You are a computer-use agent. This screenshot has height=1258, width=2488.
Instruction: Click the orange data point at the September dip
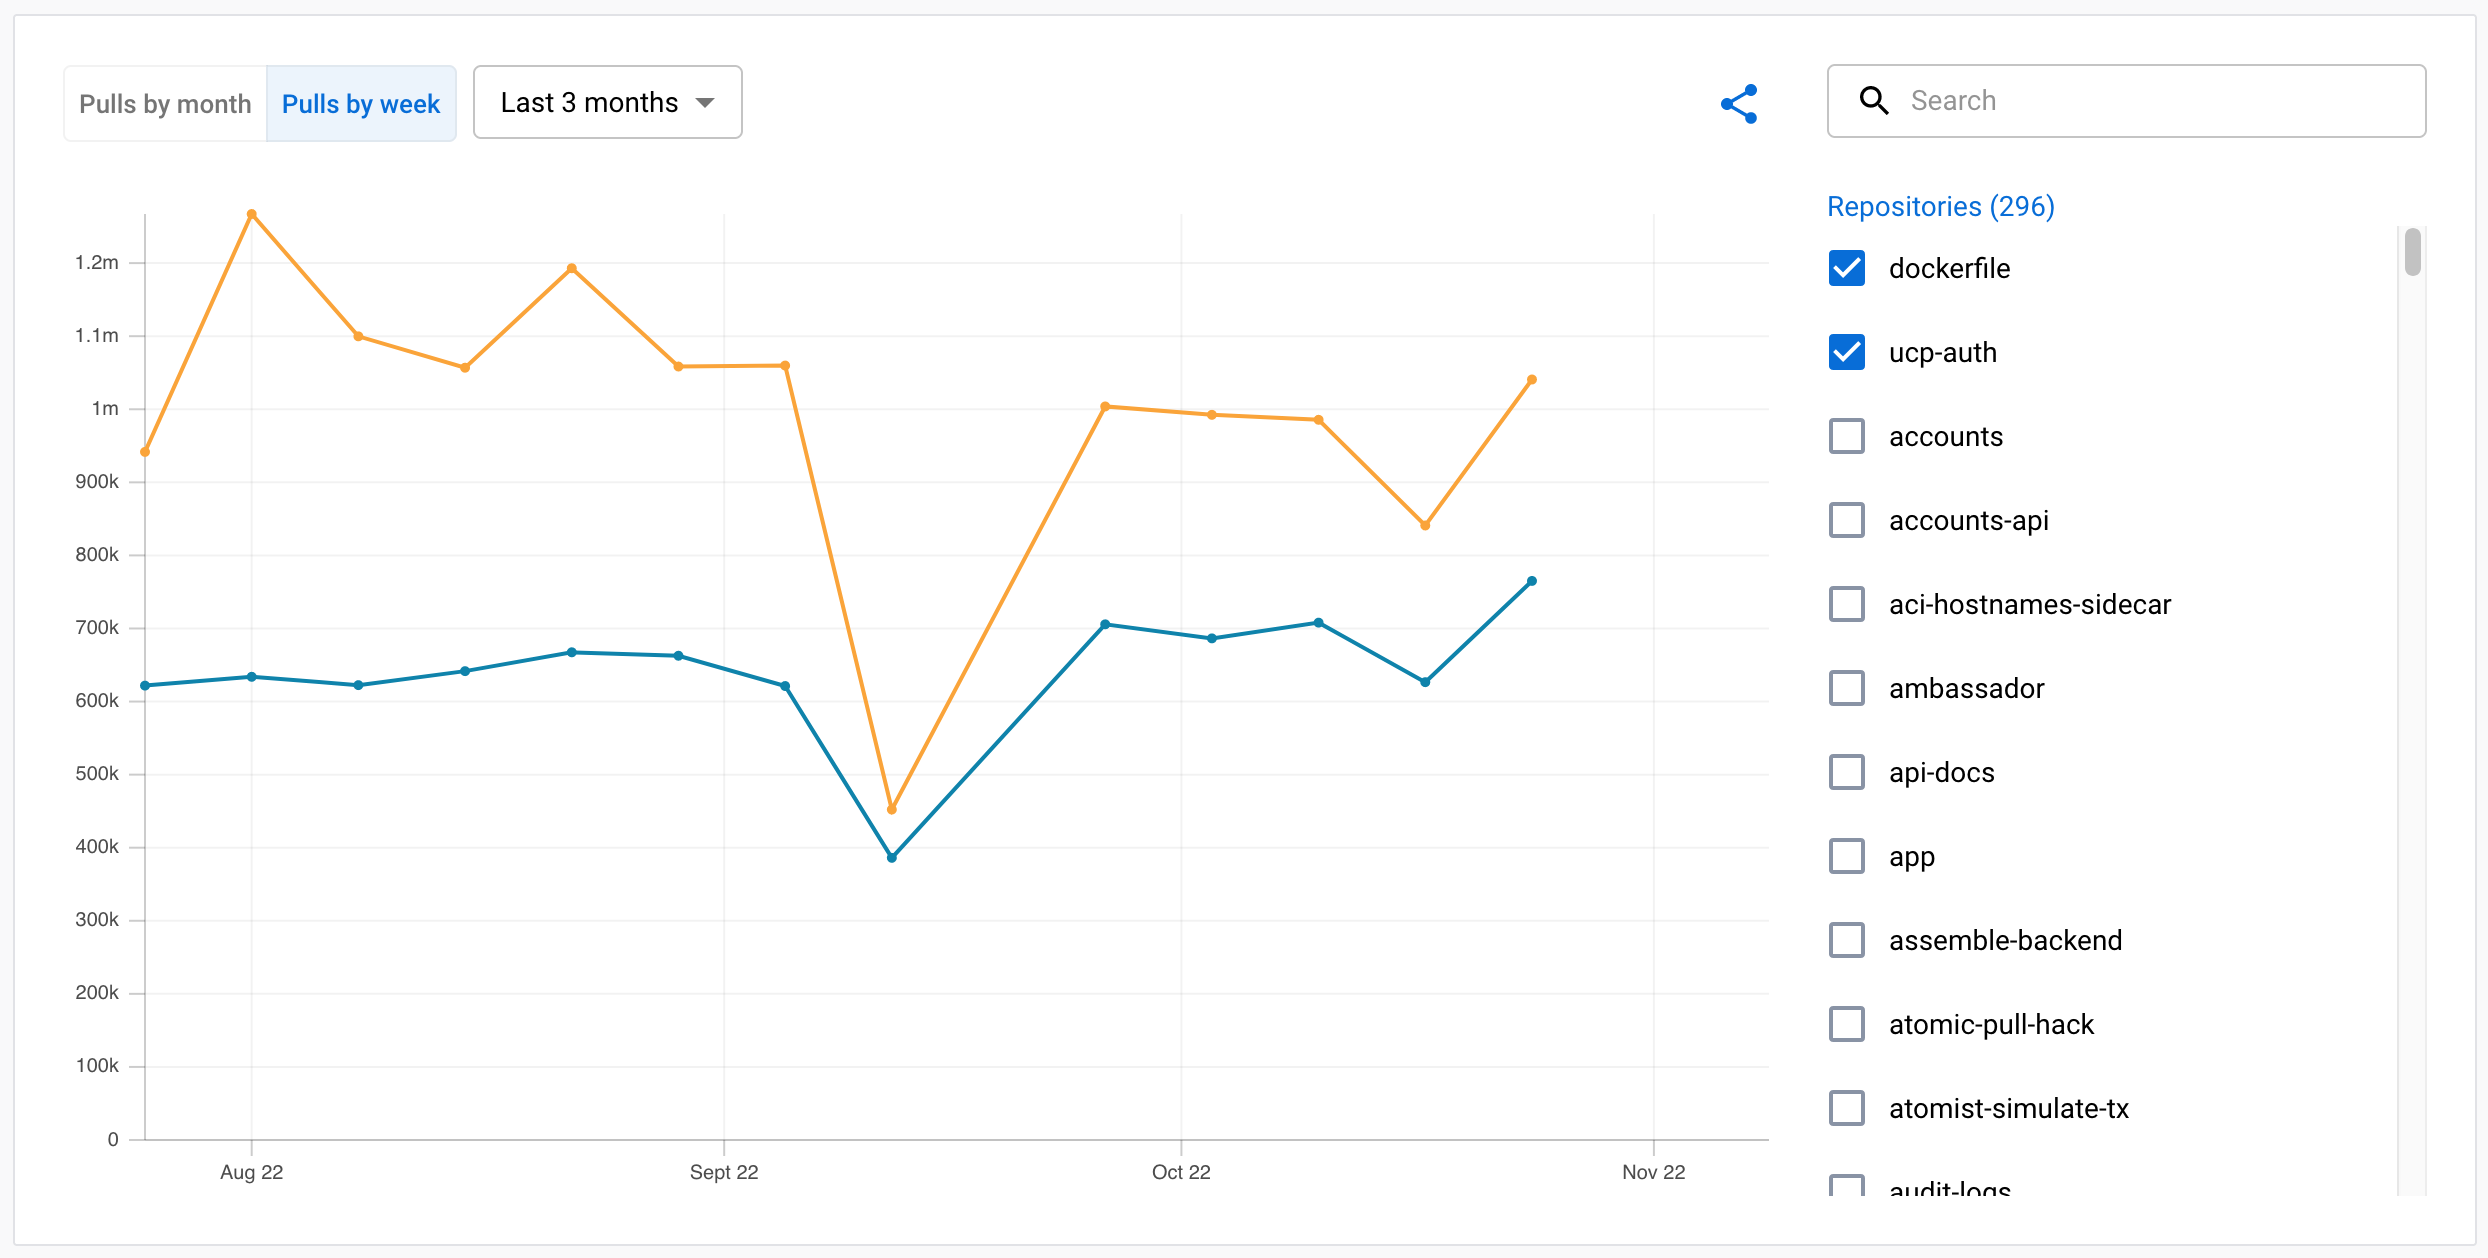891,808
